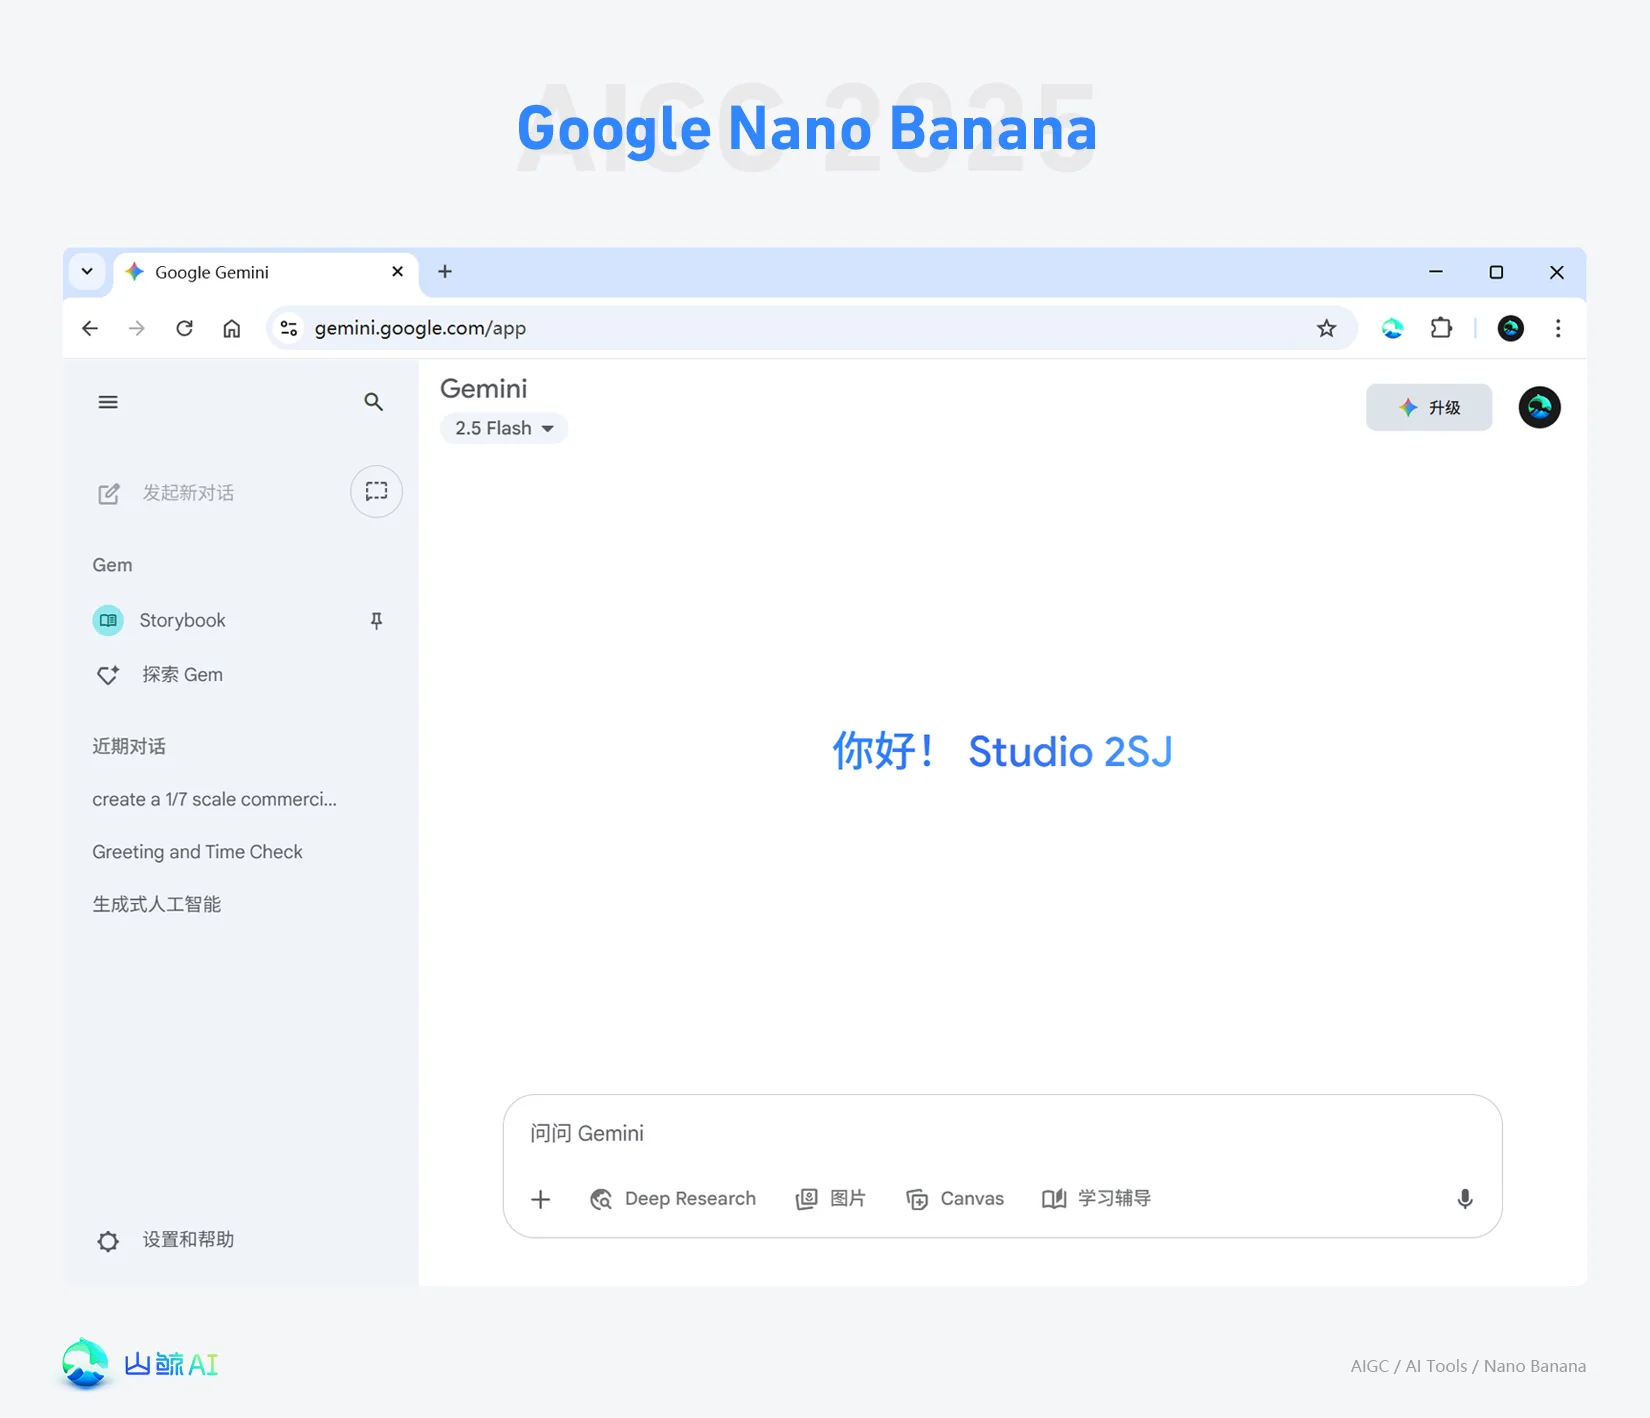Click the 升级 upgrade button

pyautogui.click(x=1429, y=407)
